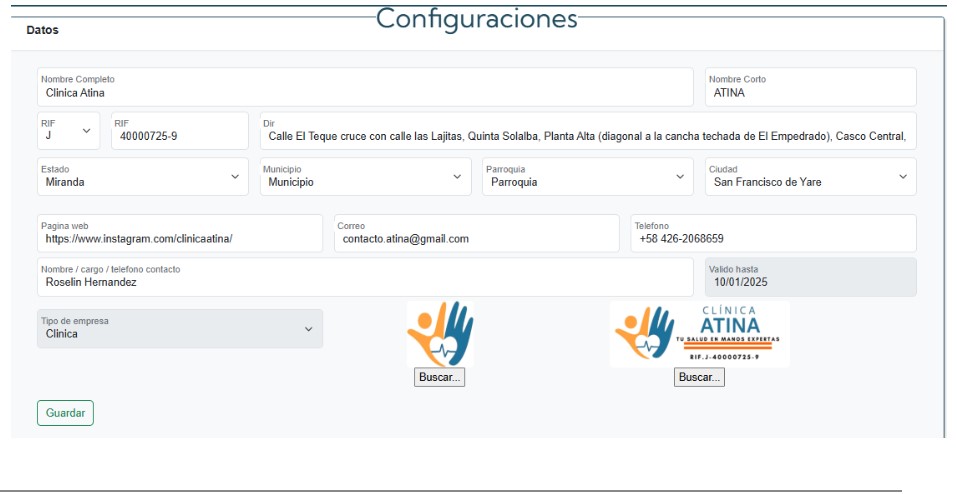Open the Tipo de empresa dropdown
The height and width of the screenshot is (494, 957).
click(x=180, y=329)
